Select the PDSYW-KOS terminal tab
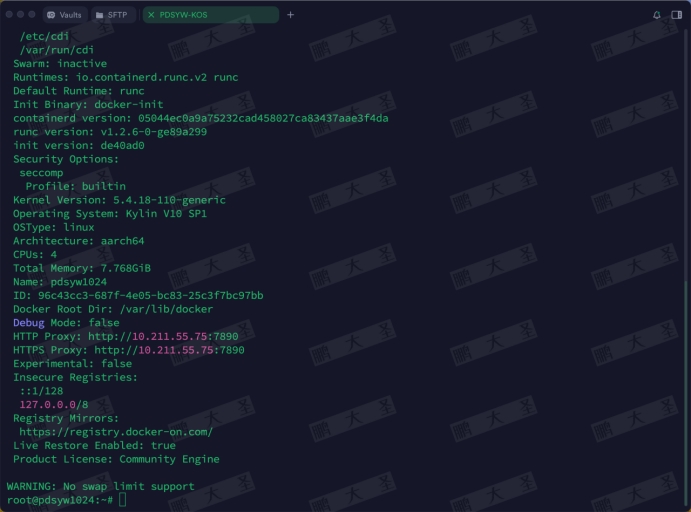The image size is (691, 512). coord(211,15)
